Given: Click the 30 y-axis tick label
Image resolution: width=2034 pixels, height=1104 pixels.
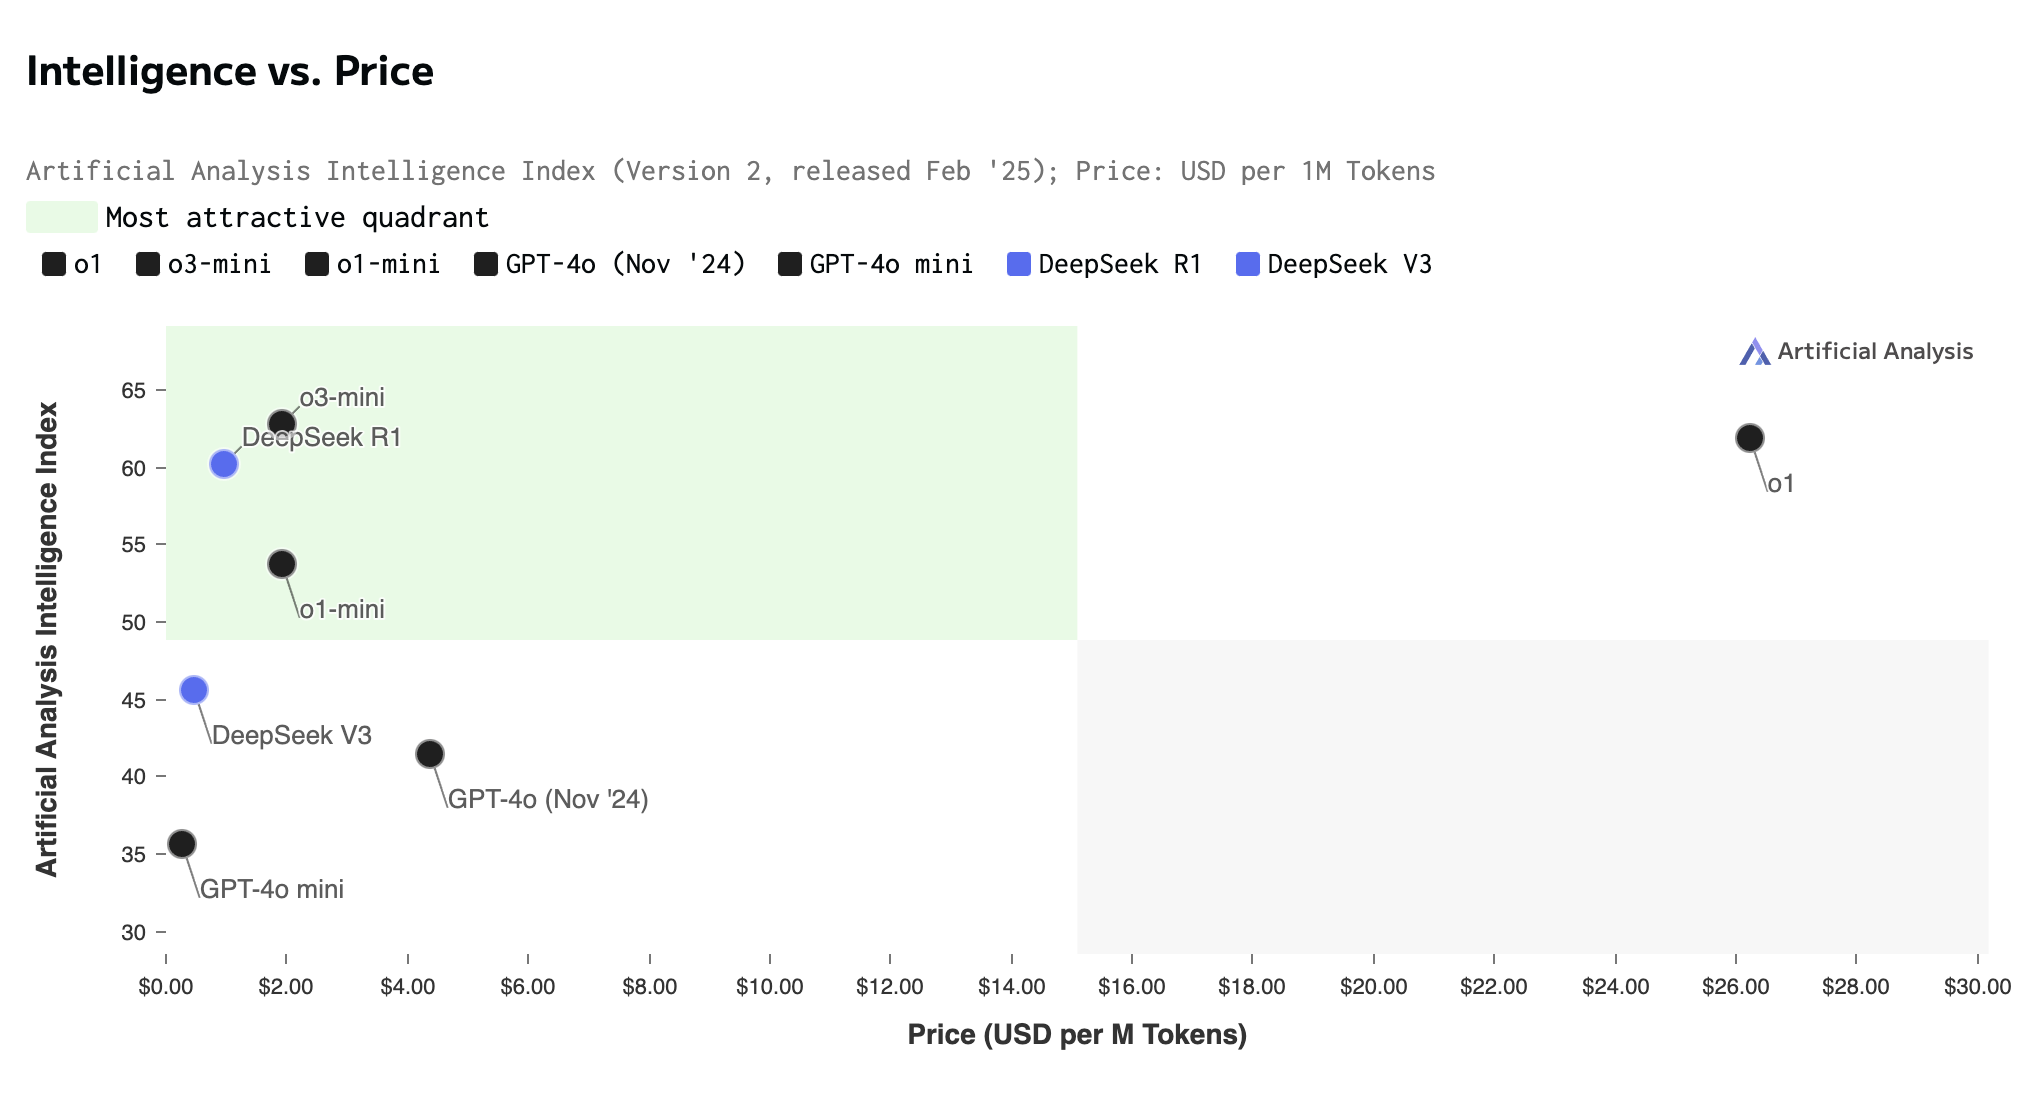Looking at the screenshot, I should [x=134, y=933].
